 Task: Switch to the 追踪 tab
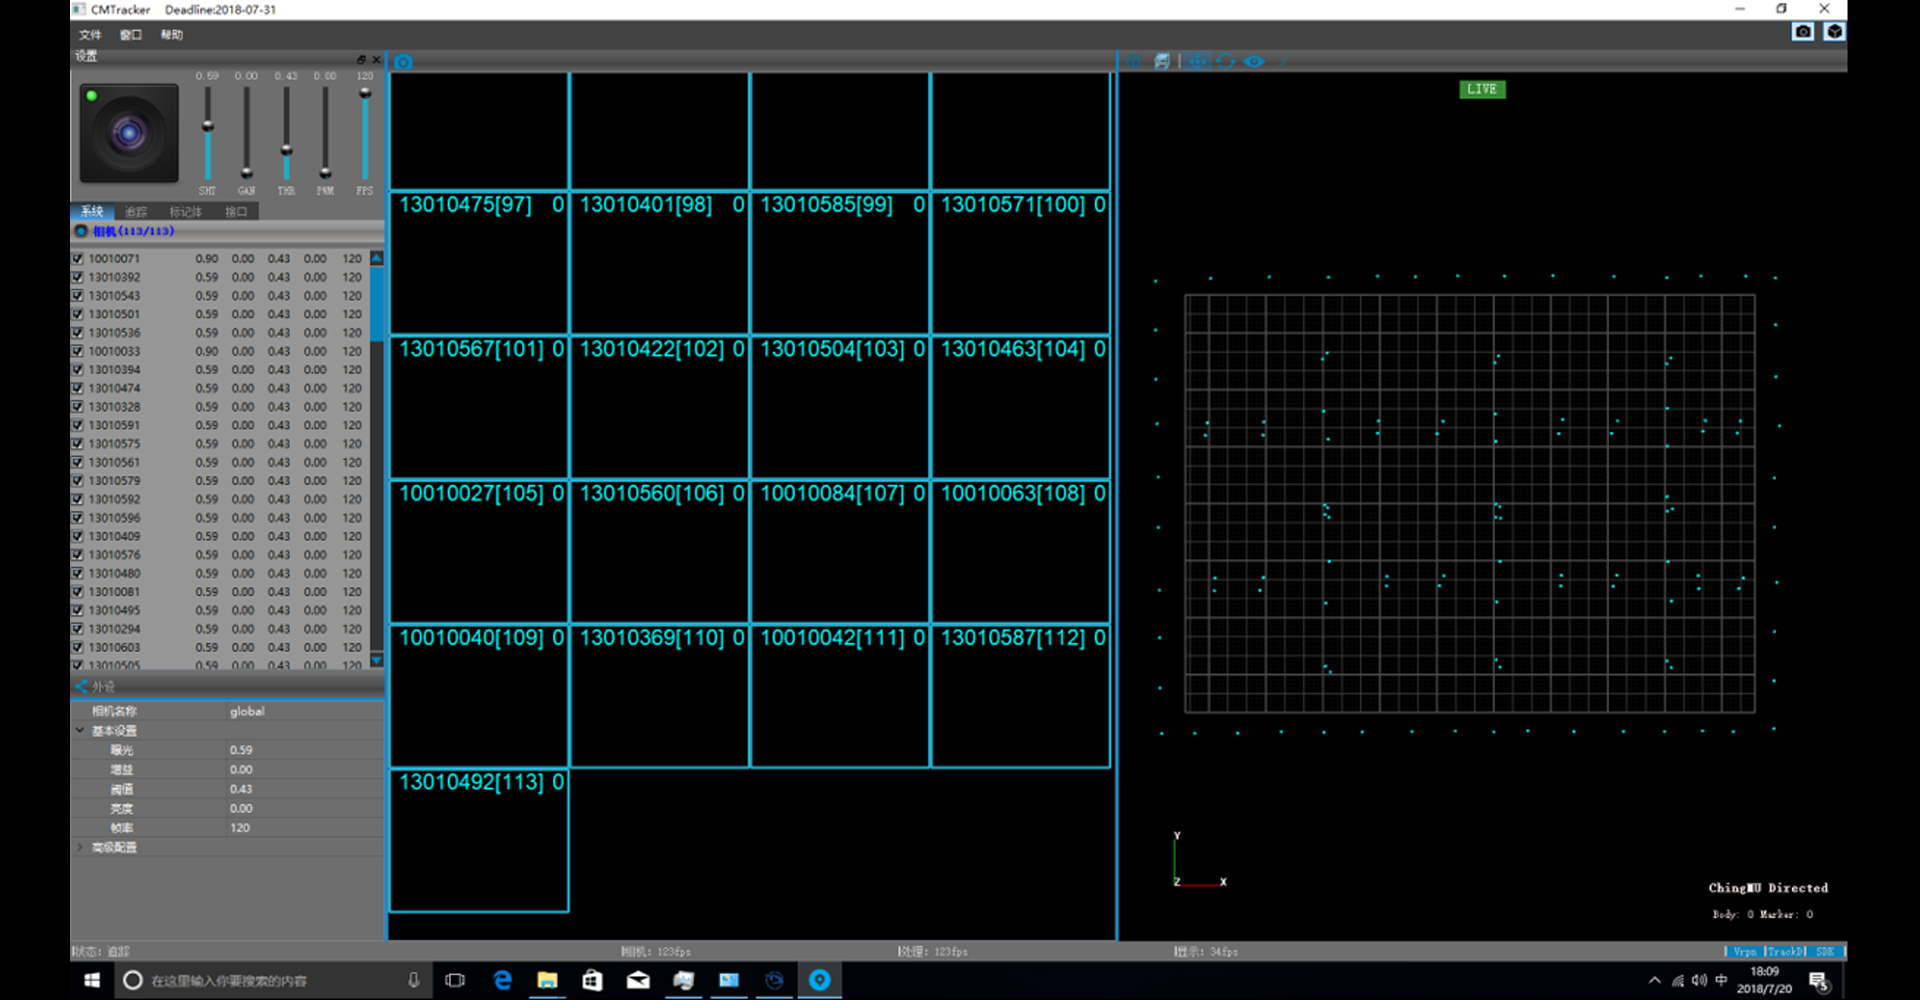[136, 212]
